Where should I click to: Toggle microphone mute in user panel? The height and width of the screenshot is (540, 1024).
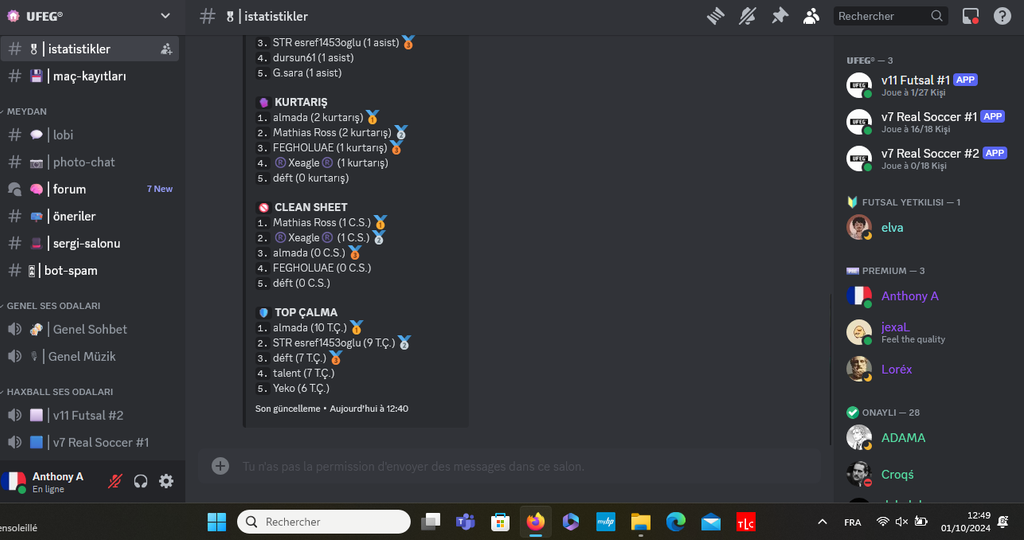[115, 482]
